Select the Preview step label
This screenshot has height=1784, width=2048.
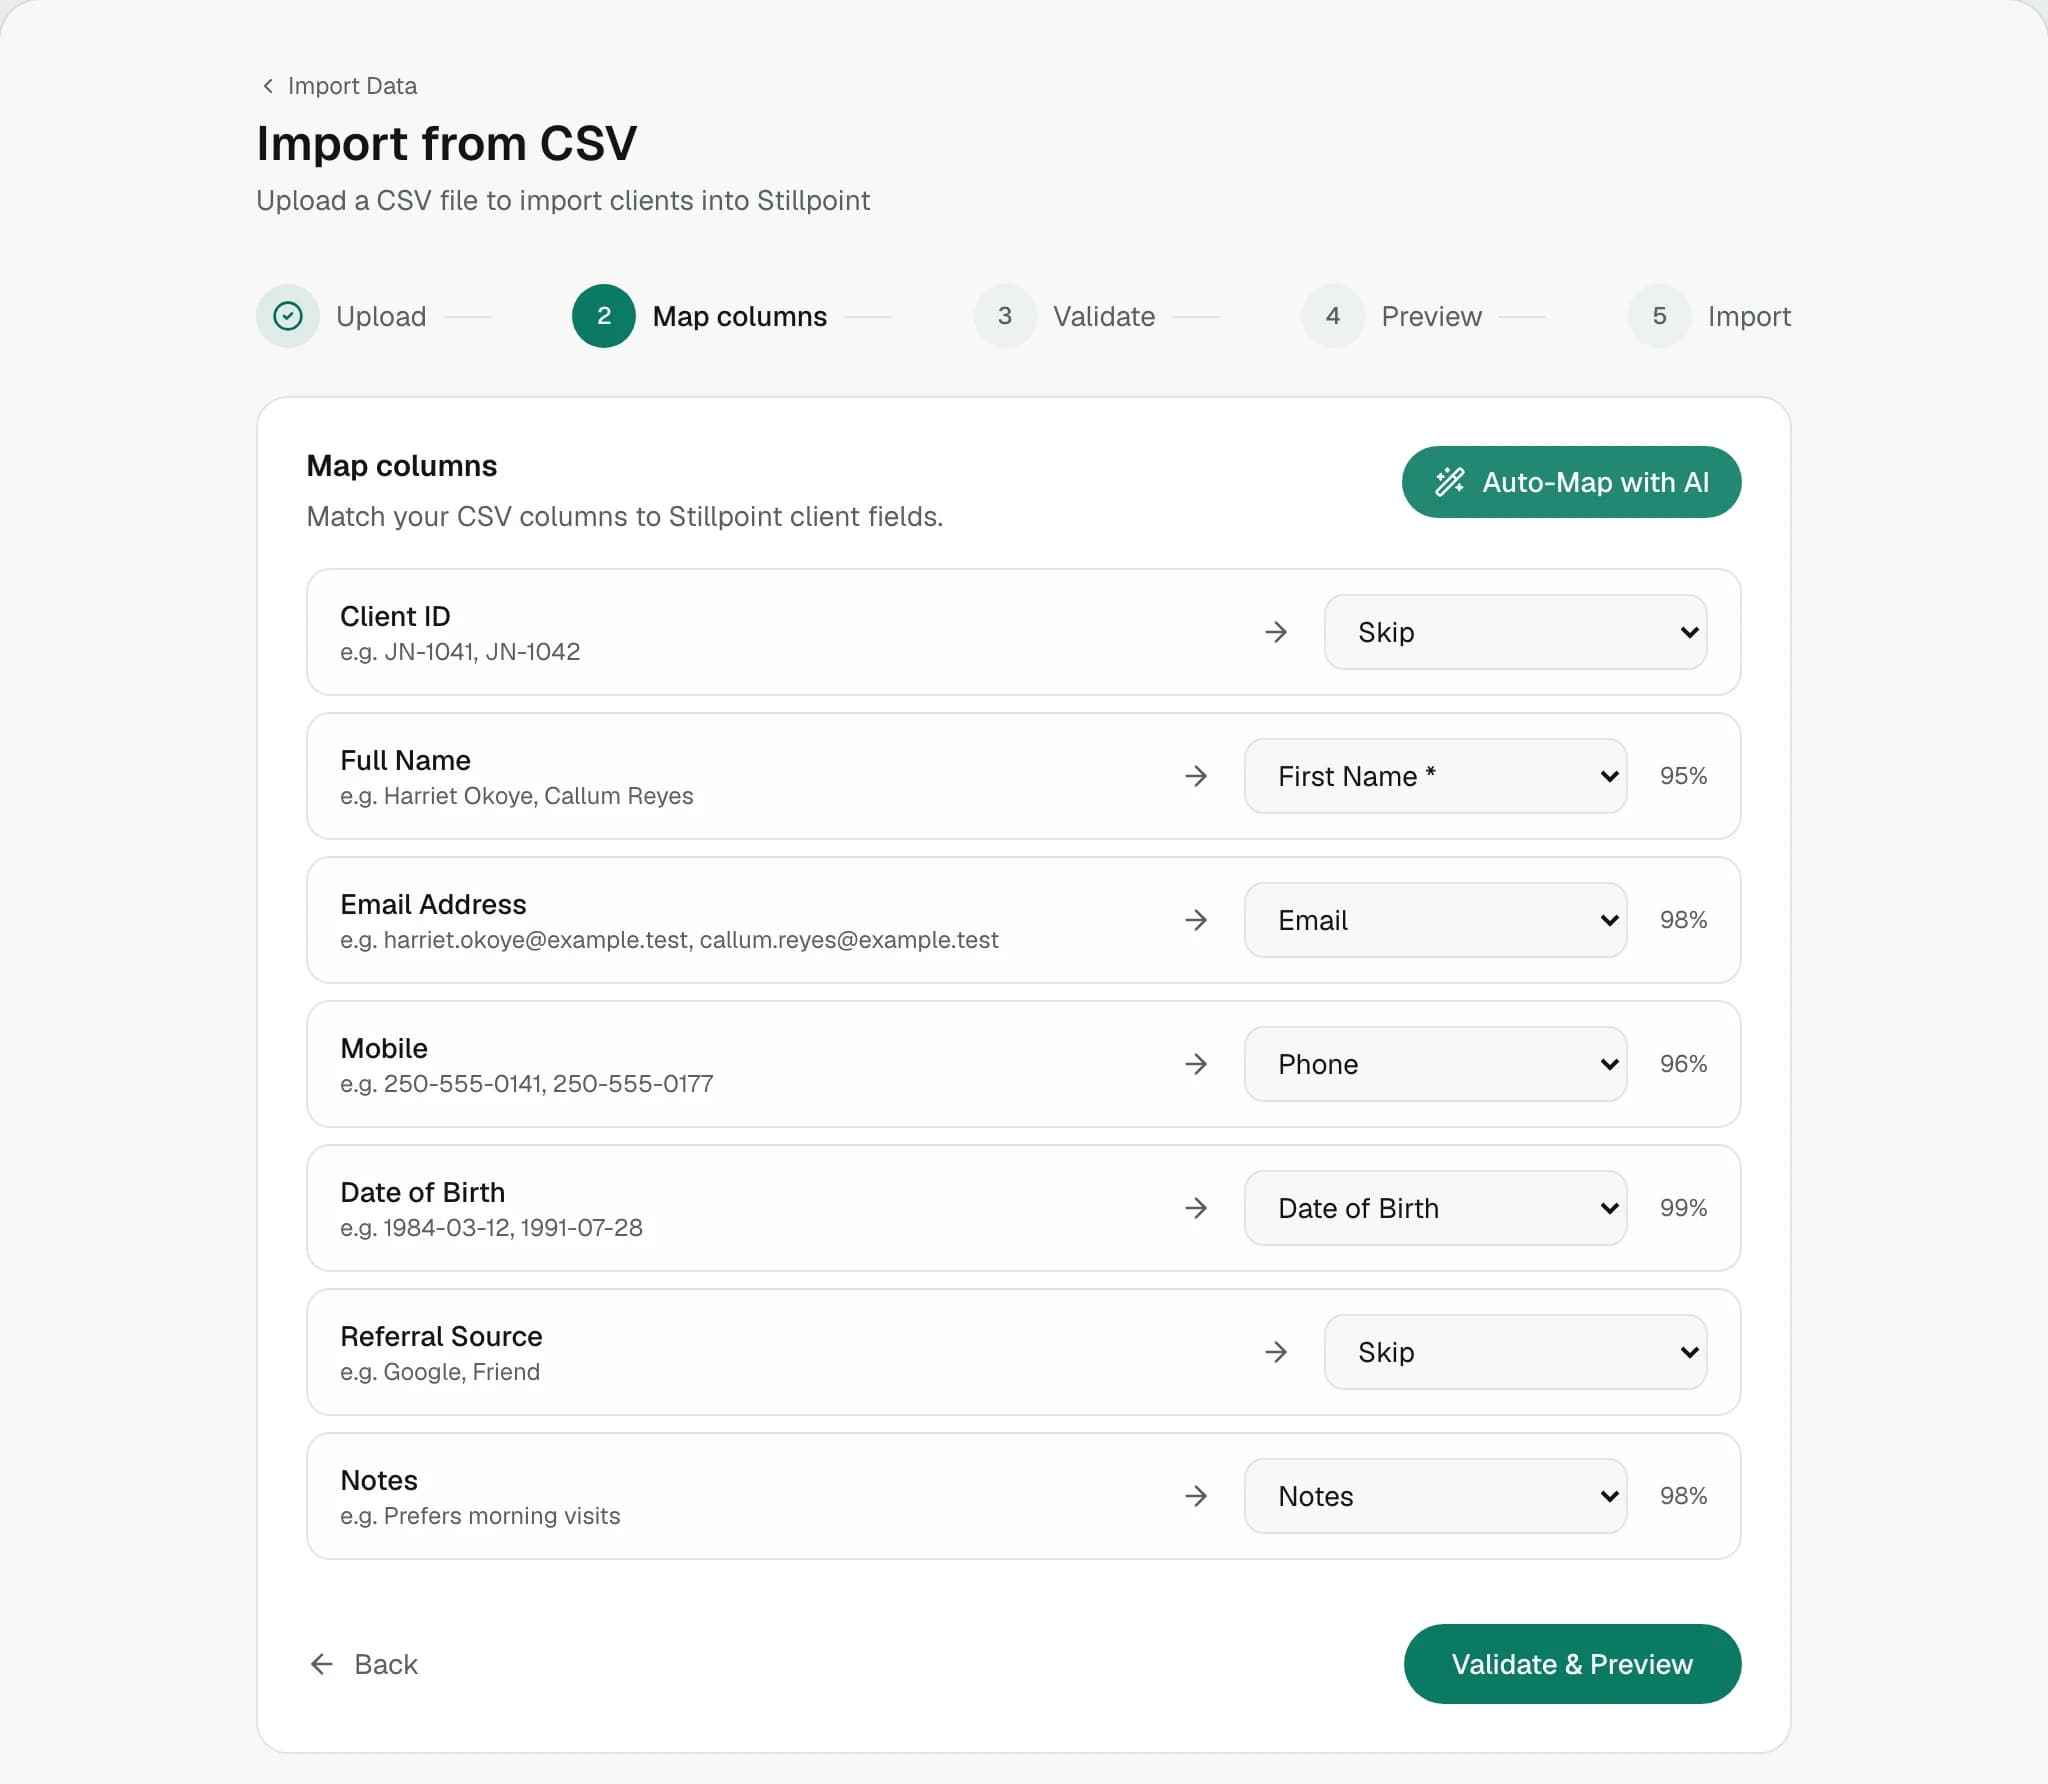click(x=1431, y=316)
